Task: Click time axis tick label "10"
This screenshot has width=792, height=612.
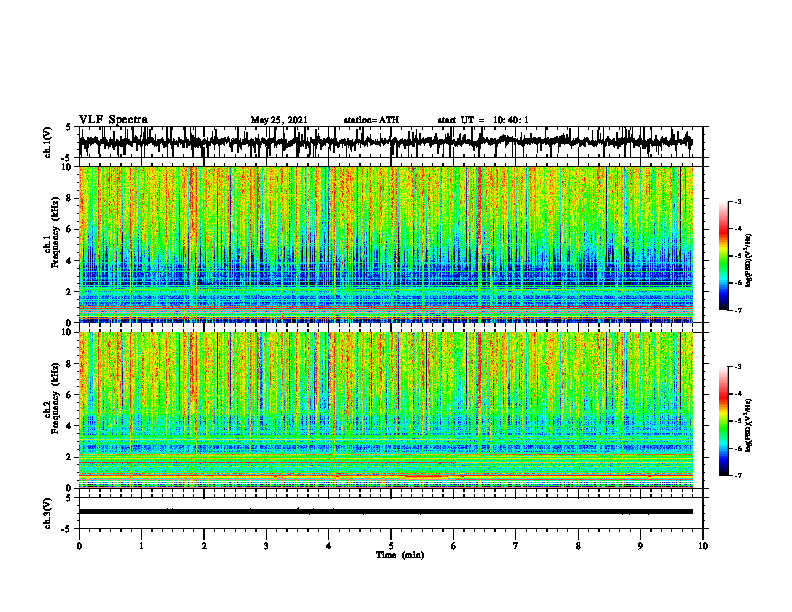Action: pos(703,546)
